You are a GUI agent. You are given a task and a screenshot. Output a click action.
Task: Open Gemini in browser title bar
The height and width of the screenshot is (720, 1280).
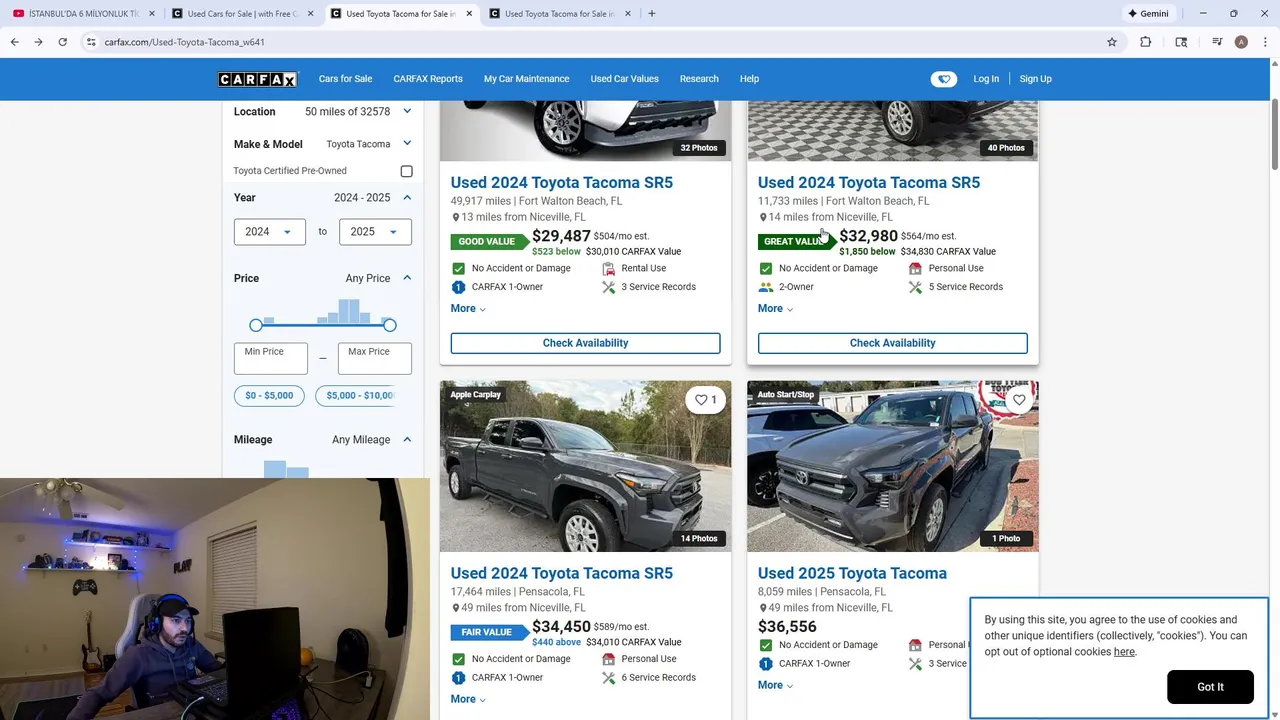click(x=1148, y=14)
